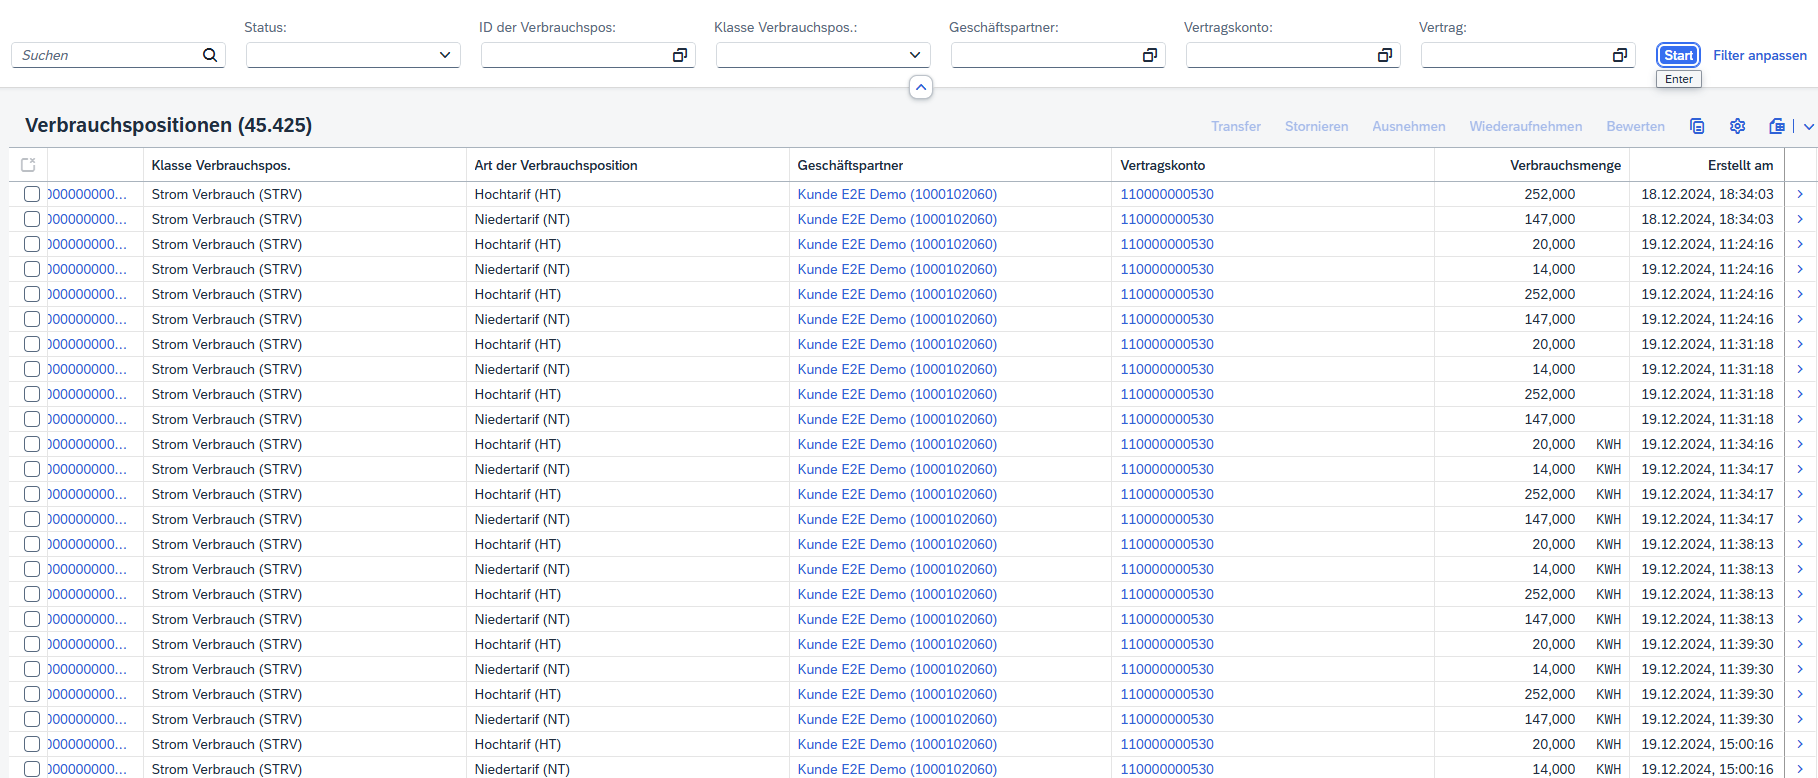Export table to spreadsheet icon
Viewport: 1818px width, 778px height.
point(1777,126)
